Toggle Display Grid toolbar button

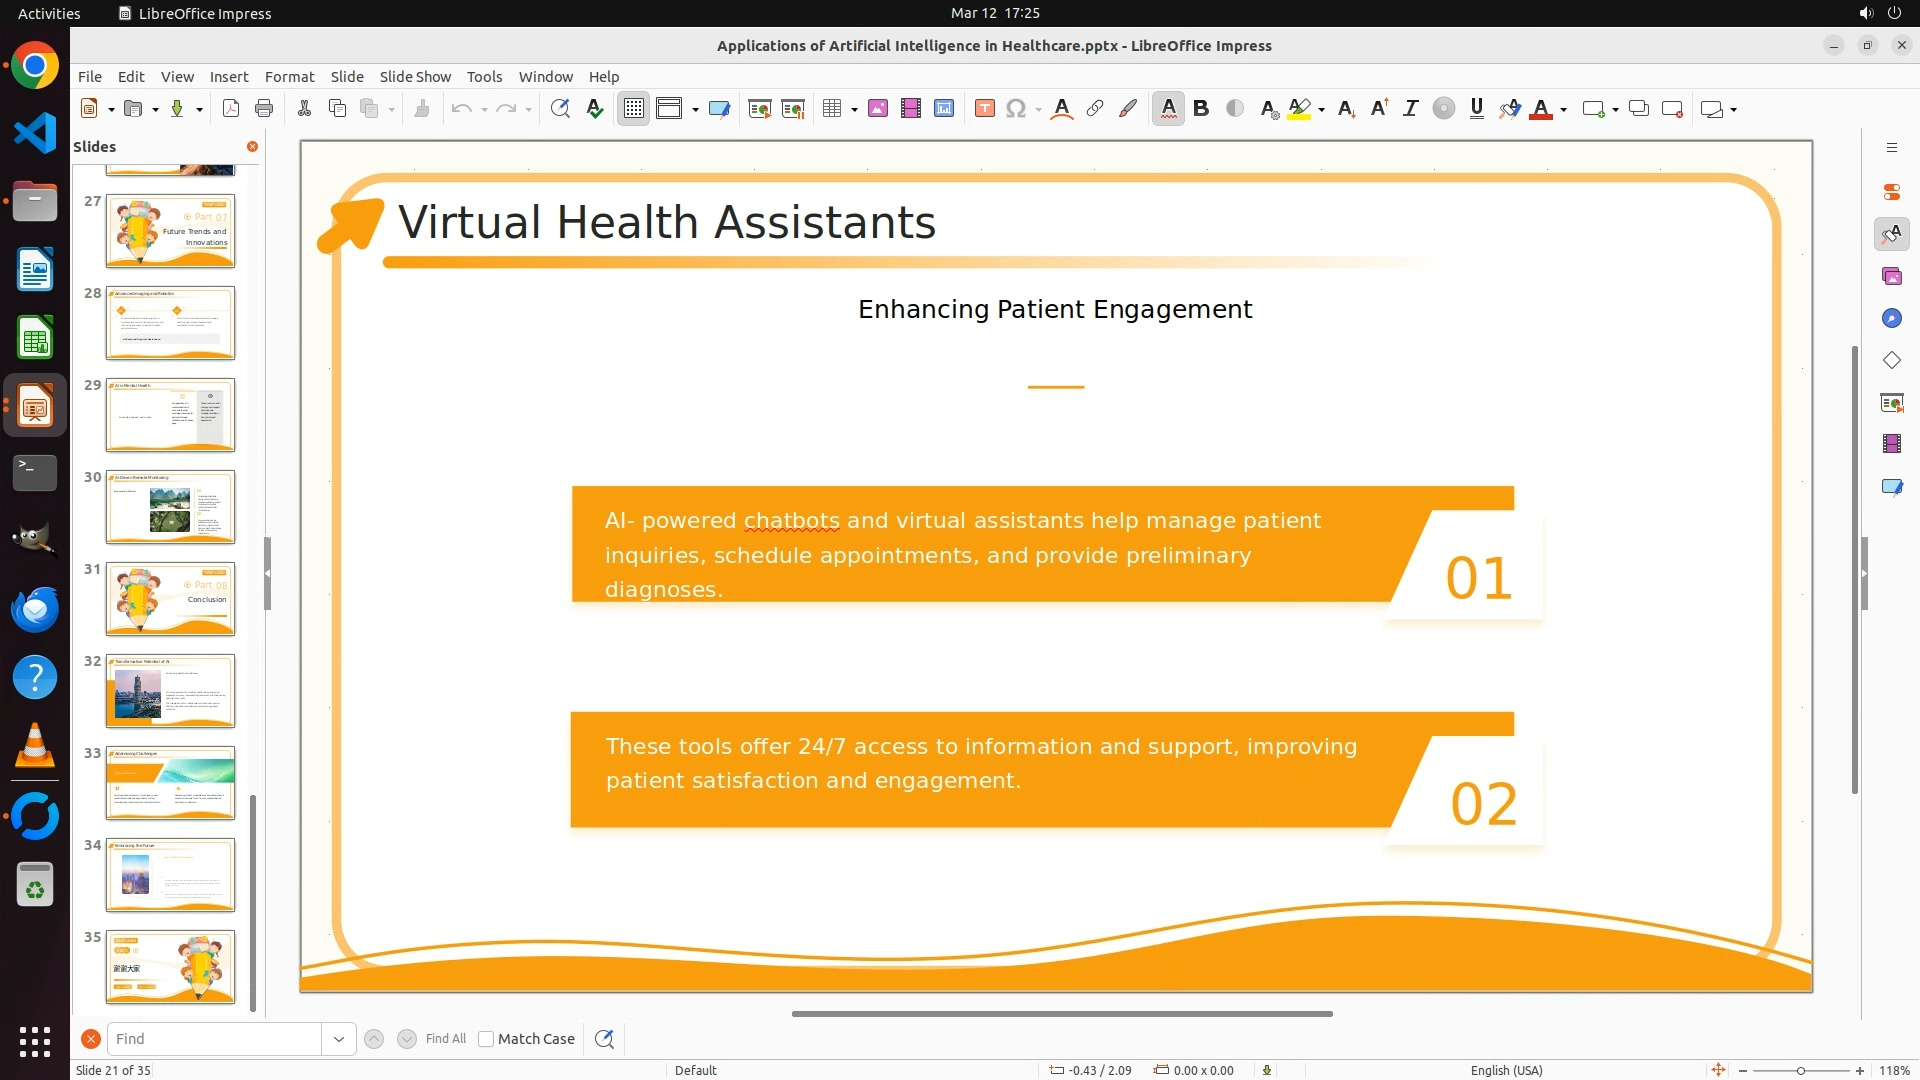(x=633, y=109)
